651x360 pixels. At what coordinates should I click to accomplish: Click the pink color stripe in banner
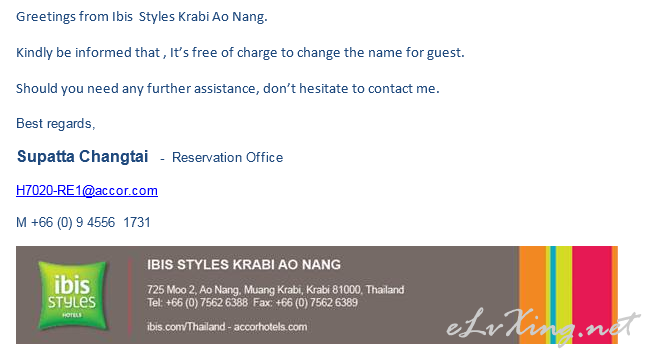pyautogui.click(x=592, y=295)
